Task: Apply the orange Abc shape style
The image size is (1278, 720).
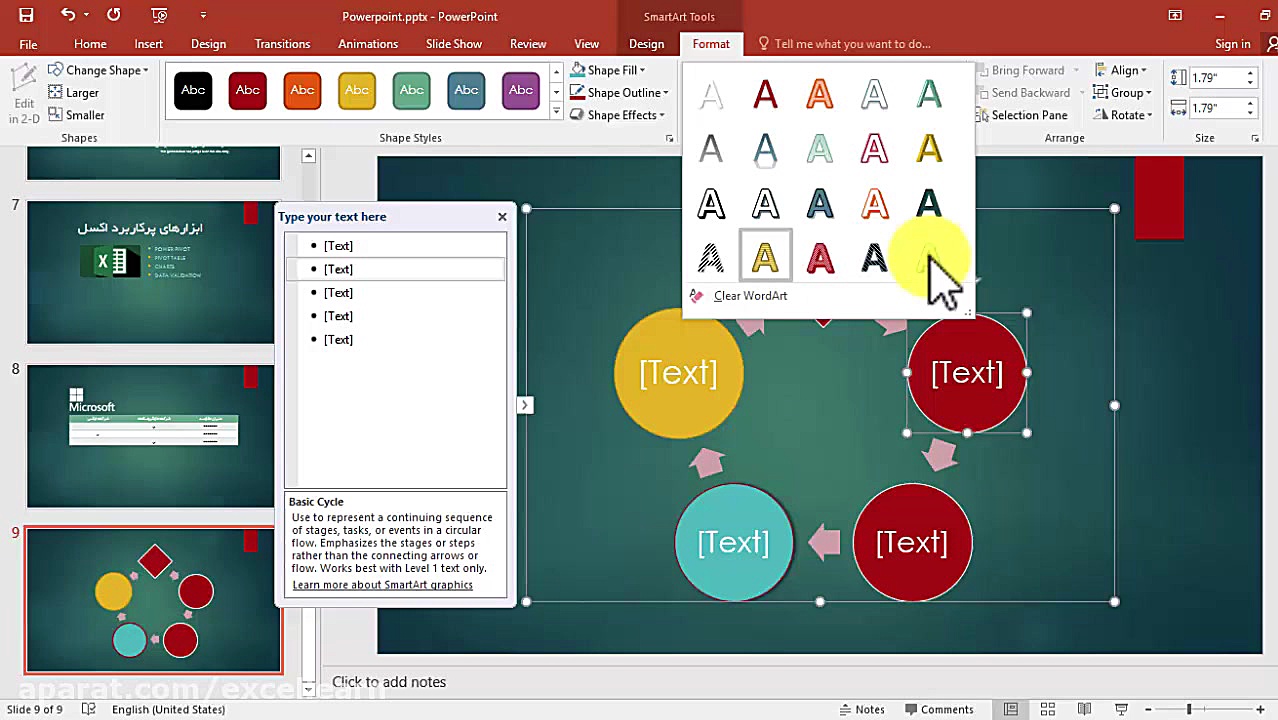Action: coord(302,90)
